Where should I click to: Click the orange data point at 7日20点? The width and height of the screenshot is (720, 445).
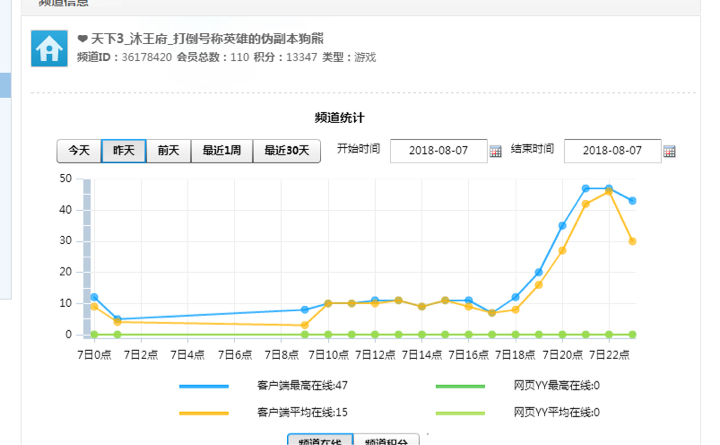pos(562,250)
